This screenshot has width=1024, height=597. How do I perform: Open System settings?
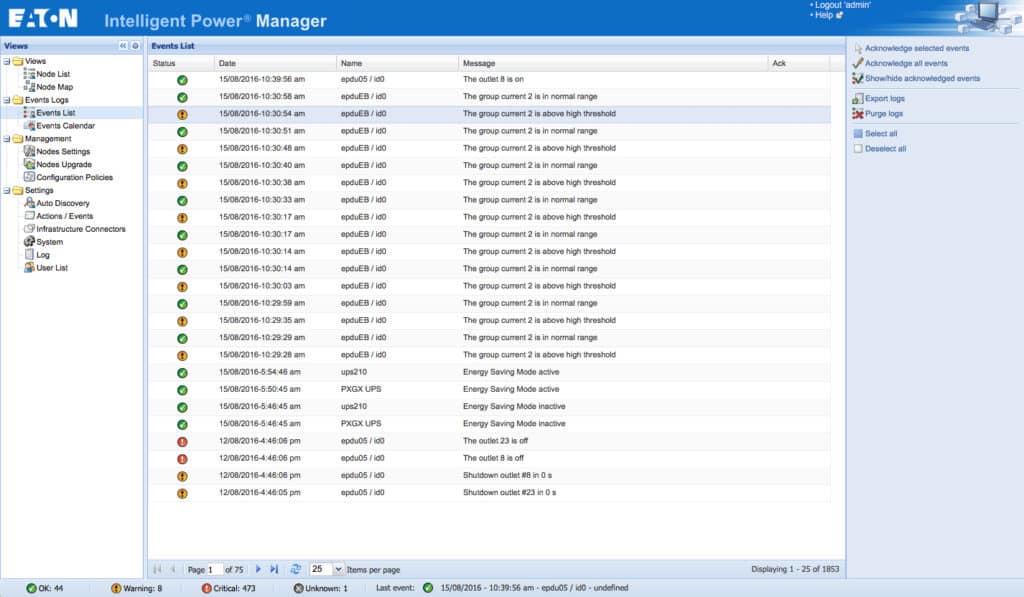click(x=49, y=242)
